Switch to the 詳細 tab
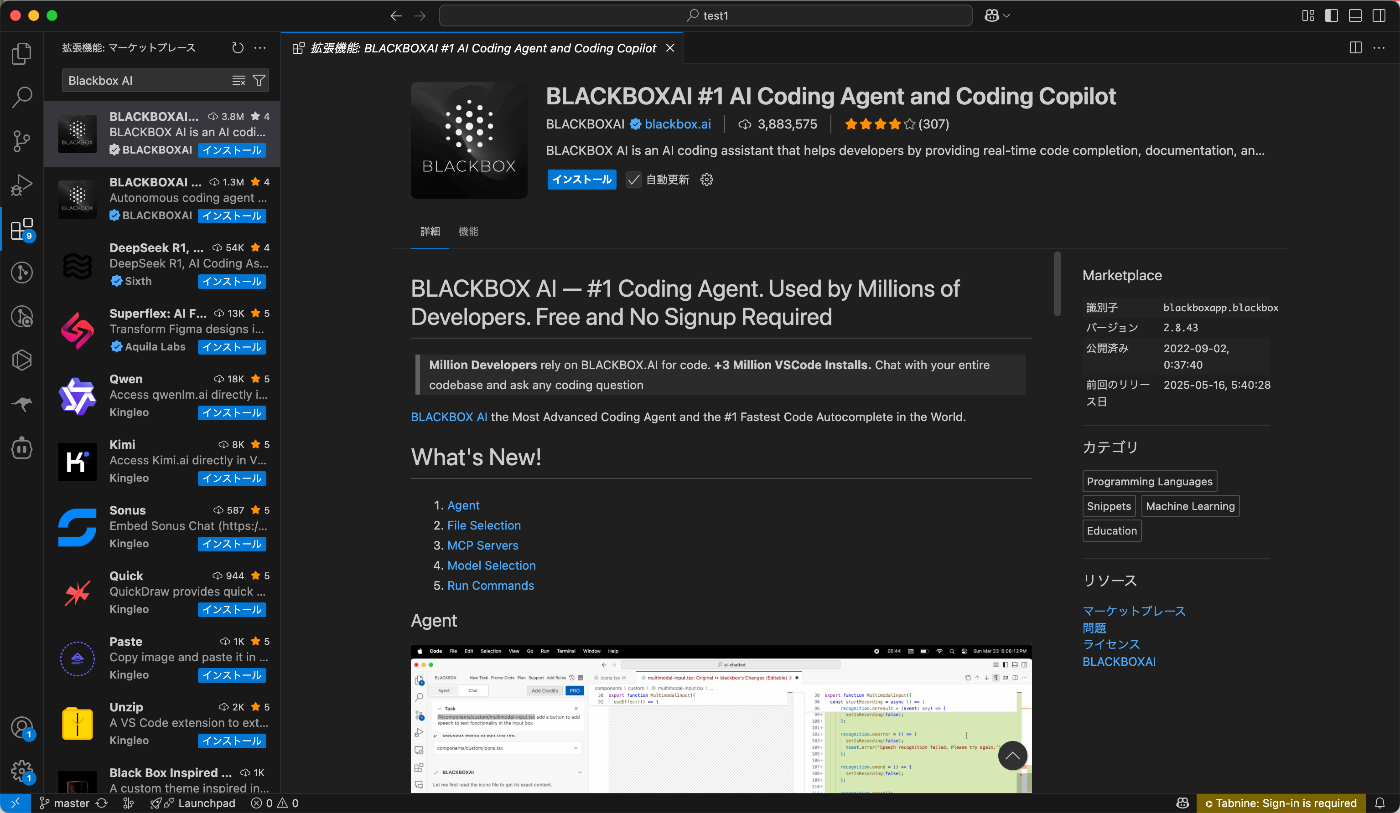The image size is (1400, 813). [430, 231]
